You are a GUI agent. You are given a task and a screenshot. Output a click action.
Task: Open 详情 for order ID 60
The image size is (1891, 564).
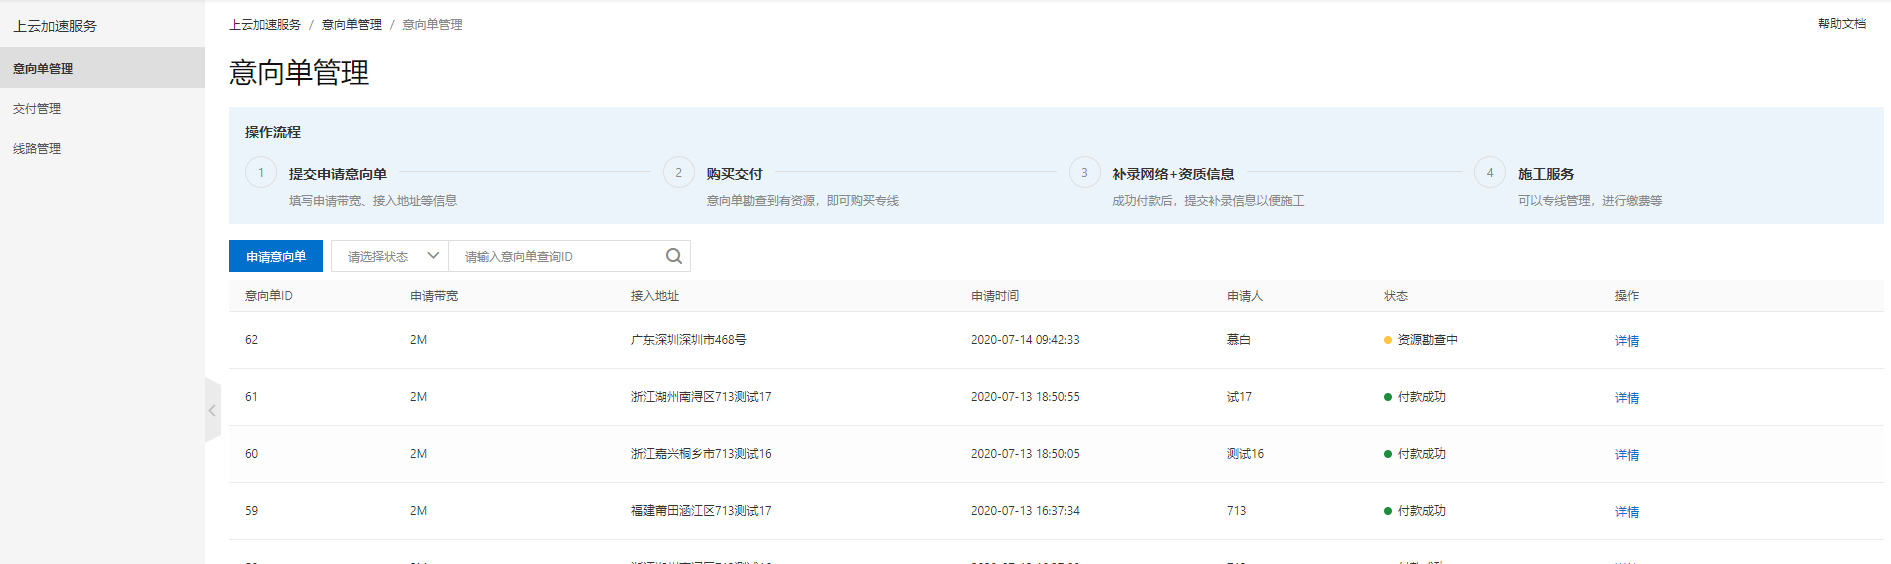pyautogui.click(x=1627, y=454)
